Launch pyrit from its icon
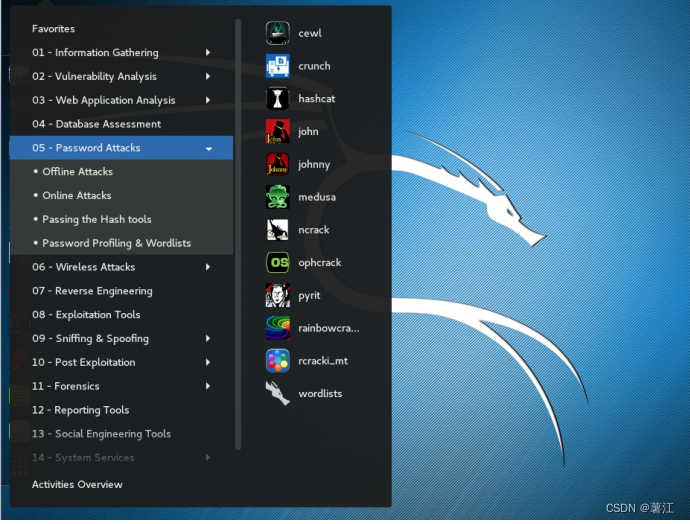This screenshot has height=524, width=690. pos(278,295)
